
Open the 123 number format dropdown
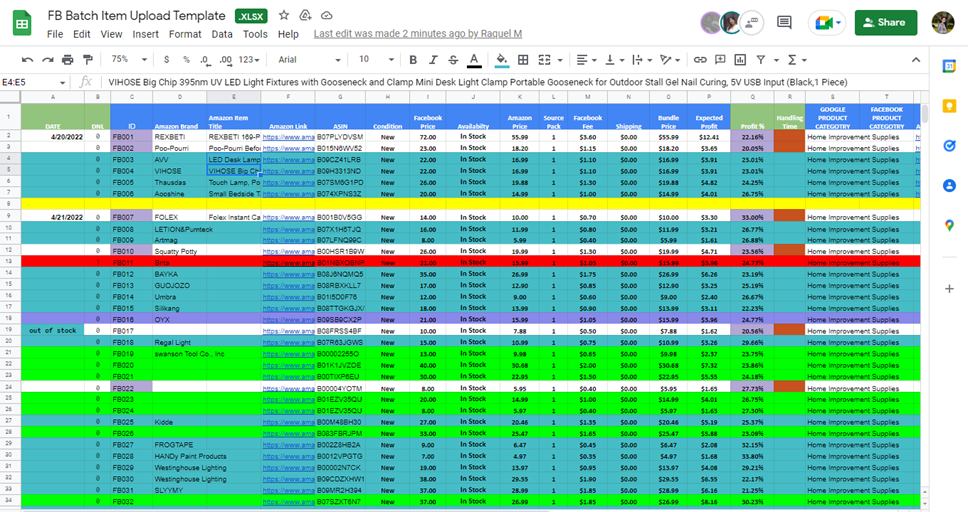tap(249, 60)
